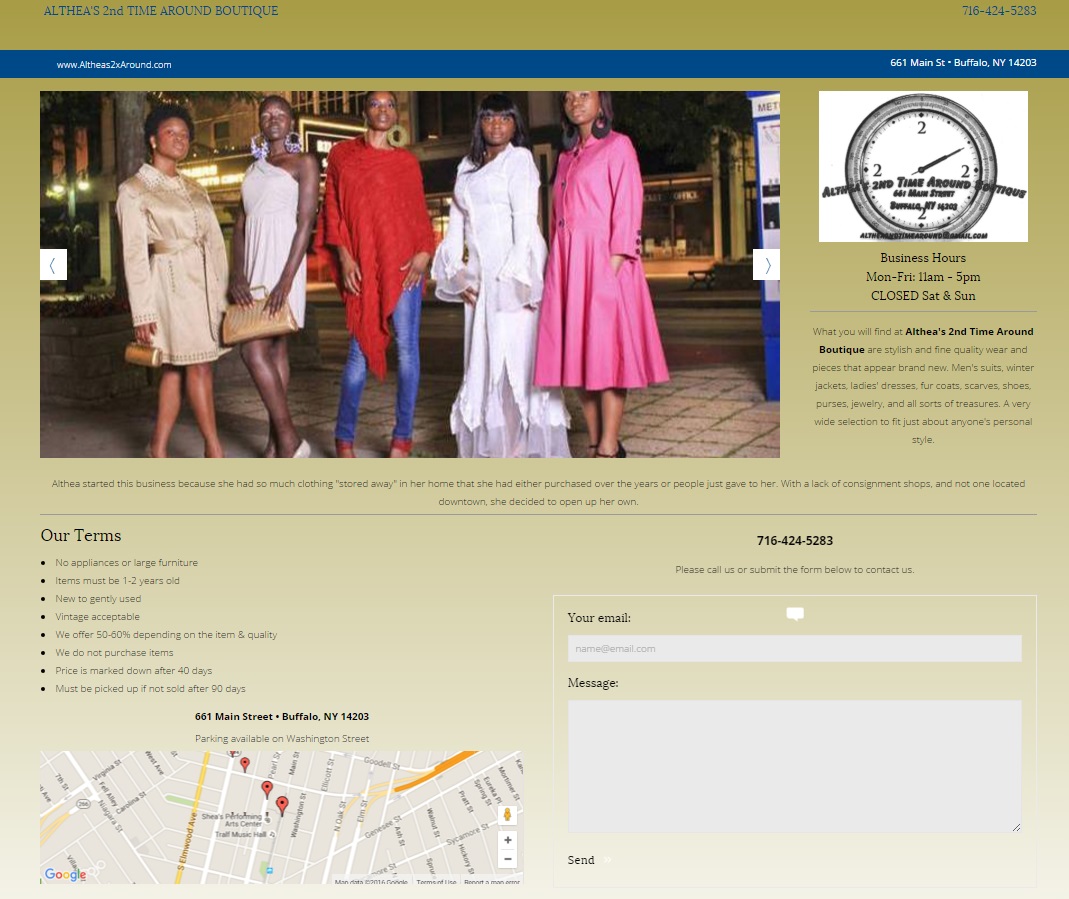
Task: Open the map Terms of Use link
Action: (436, 882)
